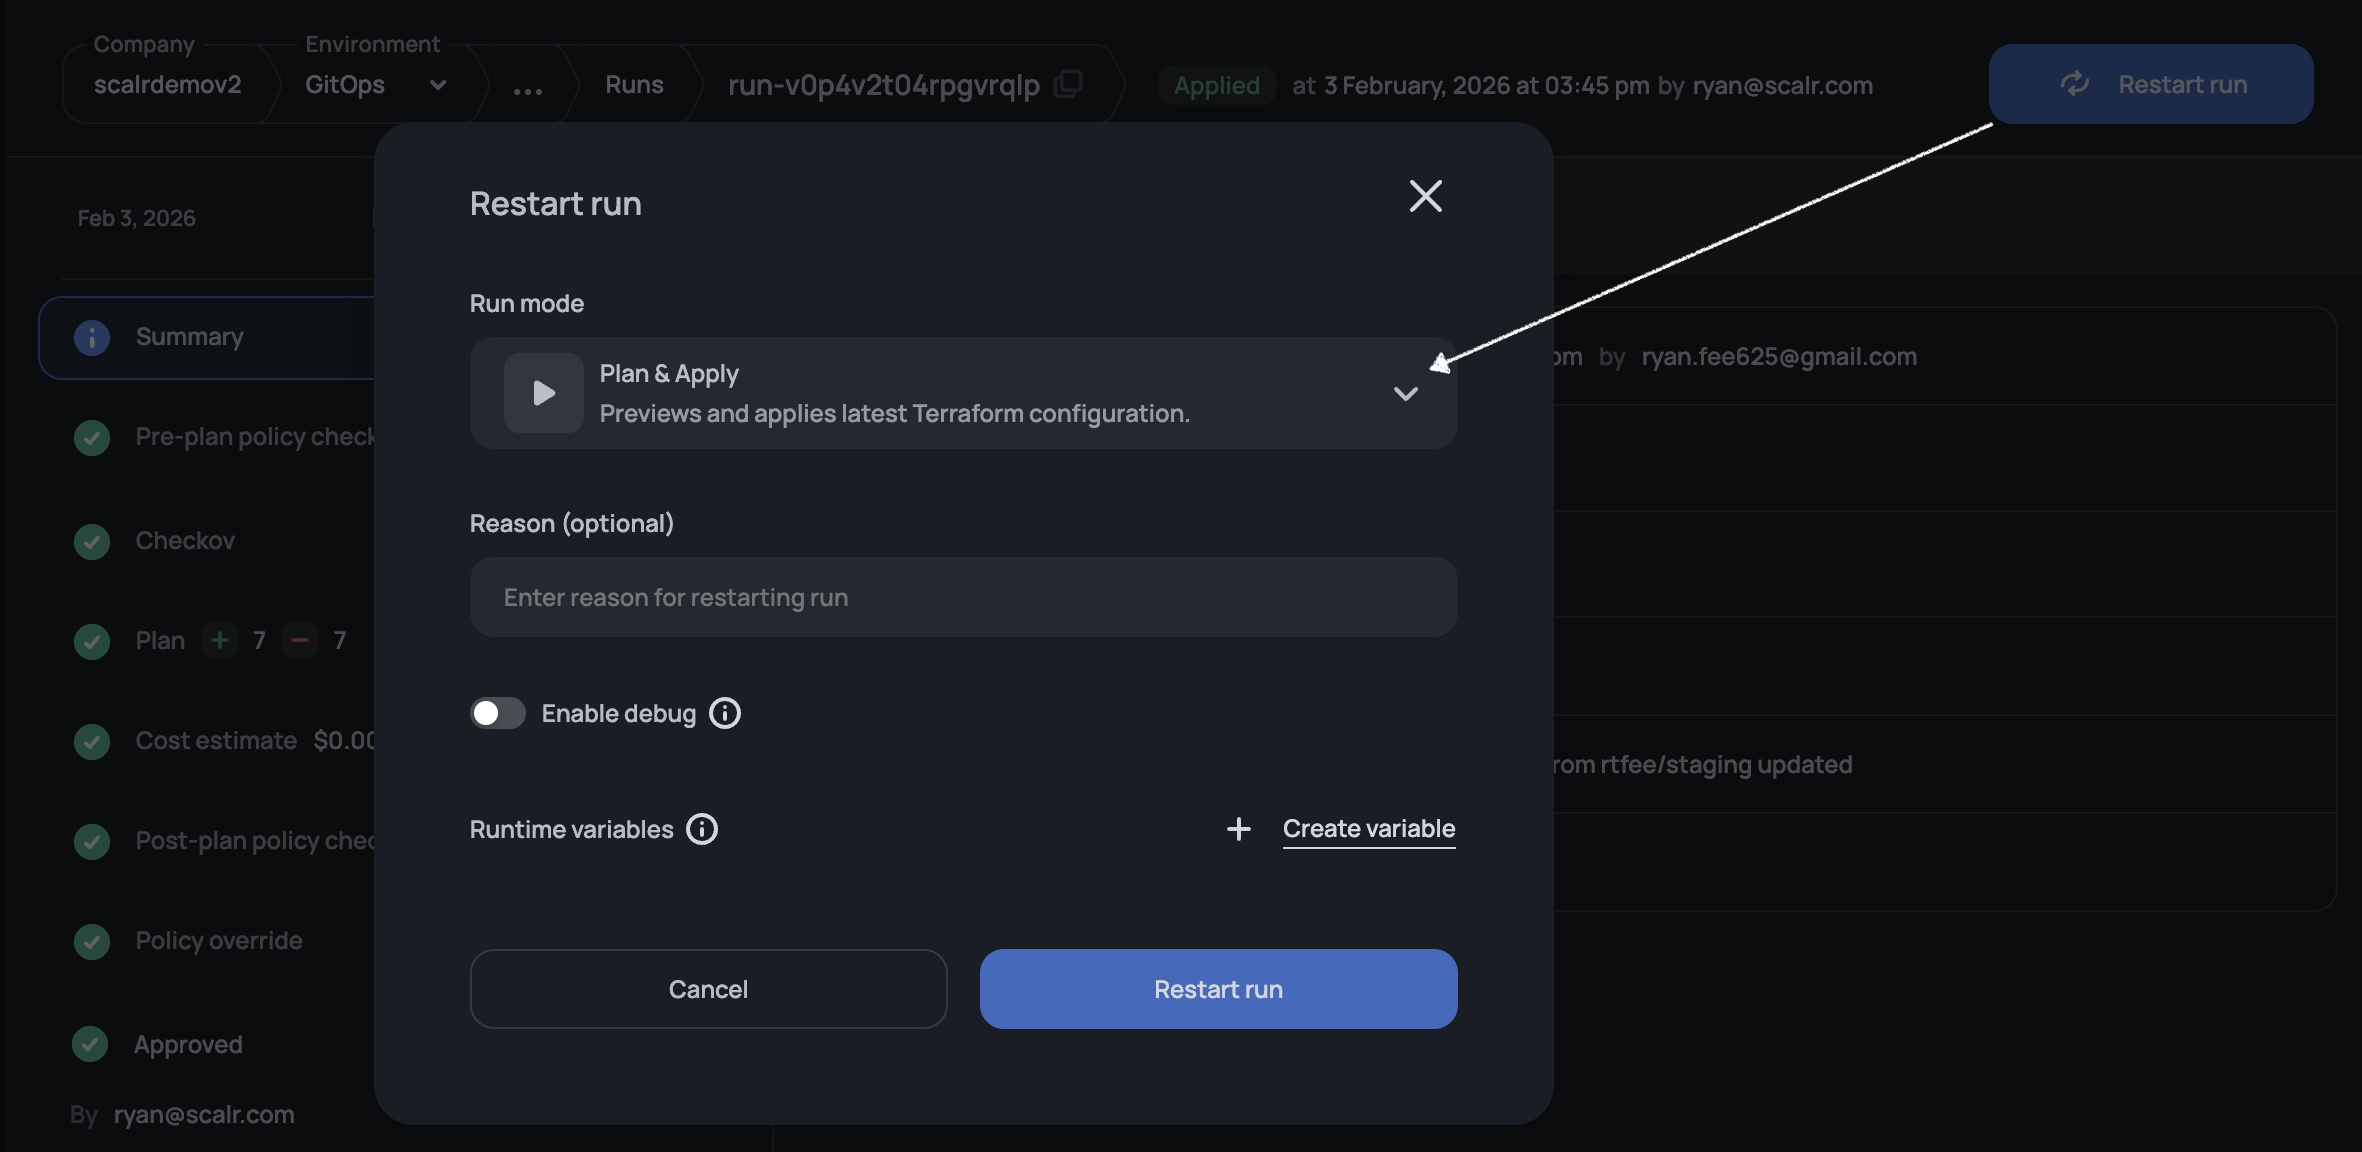2362x1152 pixels.
Task: Click the reason for restarting input field
Action: point(963,597)
